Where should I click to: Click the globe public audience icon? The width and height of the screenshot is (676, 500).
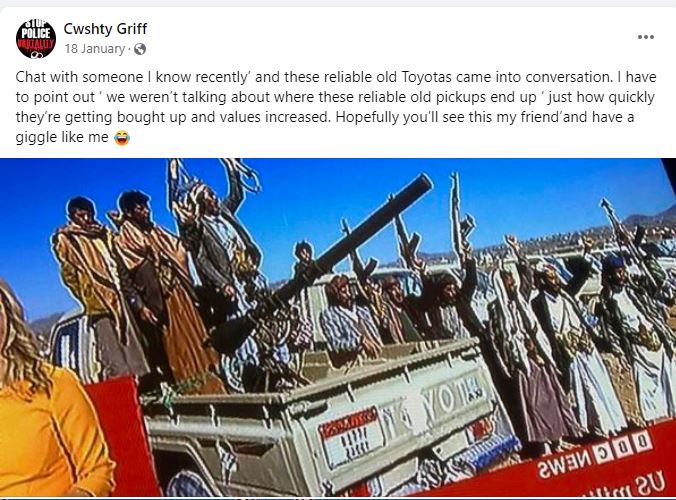tap(140, 49)
